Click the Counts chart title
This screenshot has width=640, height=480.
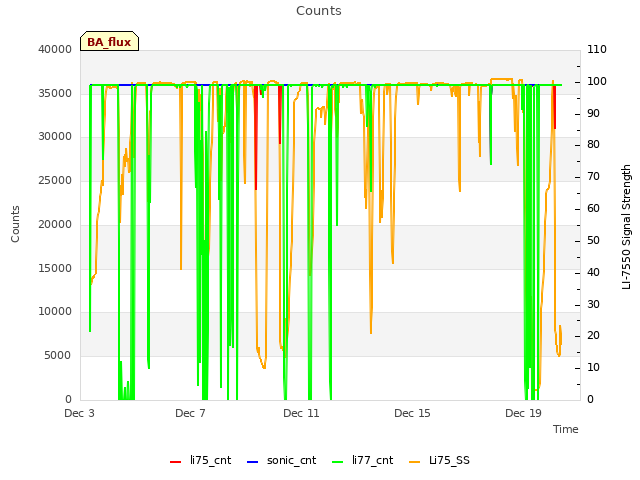point(319,11)
